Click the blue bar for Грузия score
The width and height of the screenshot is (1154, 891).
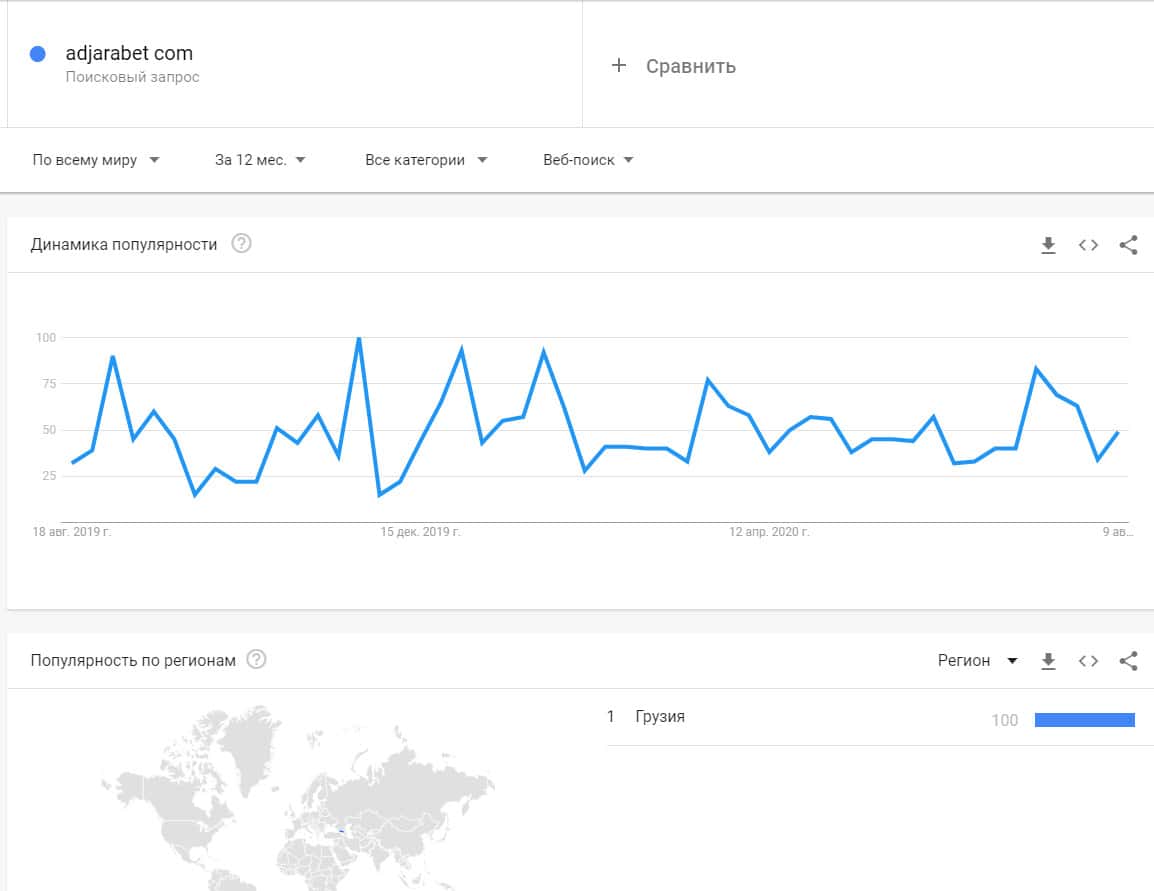[x=1084, y=720]
